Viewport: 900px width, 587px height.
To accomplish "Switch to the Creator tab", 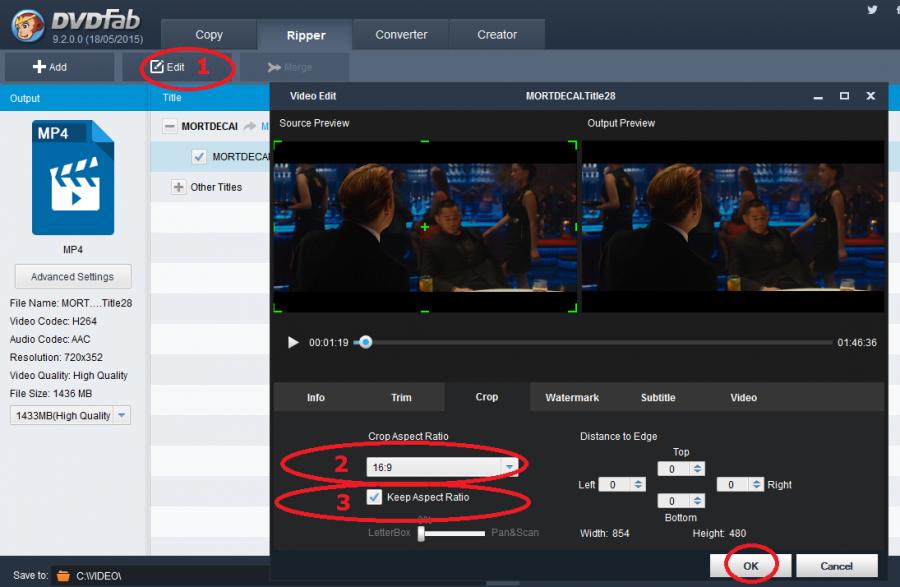I will pos(497,34).
